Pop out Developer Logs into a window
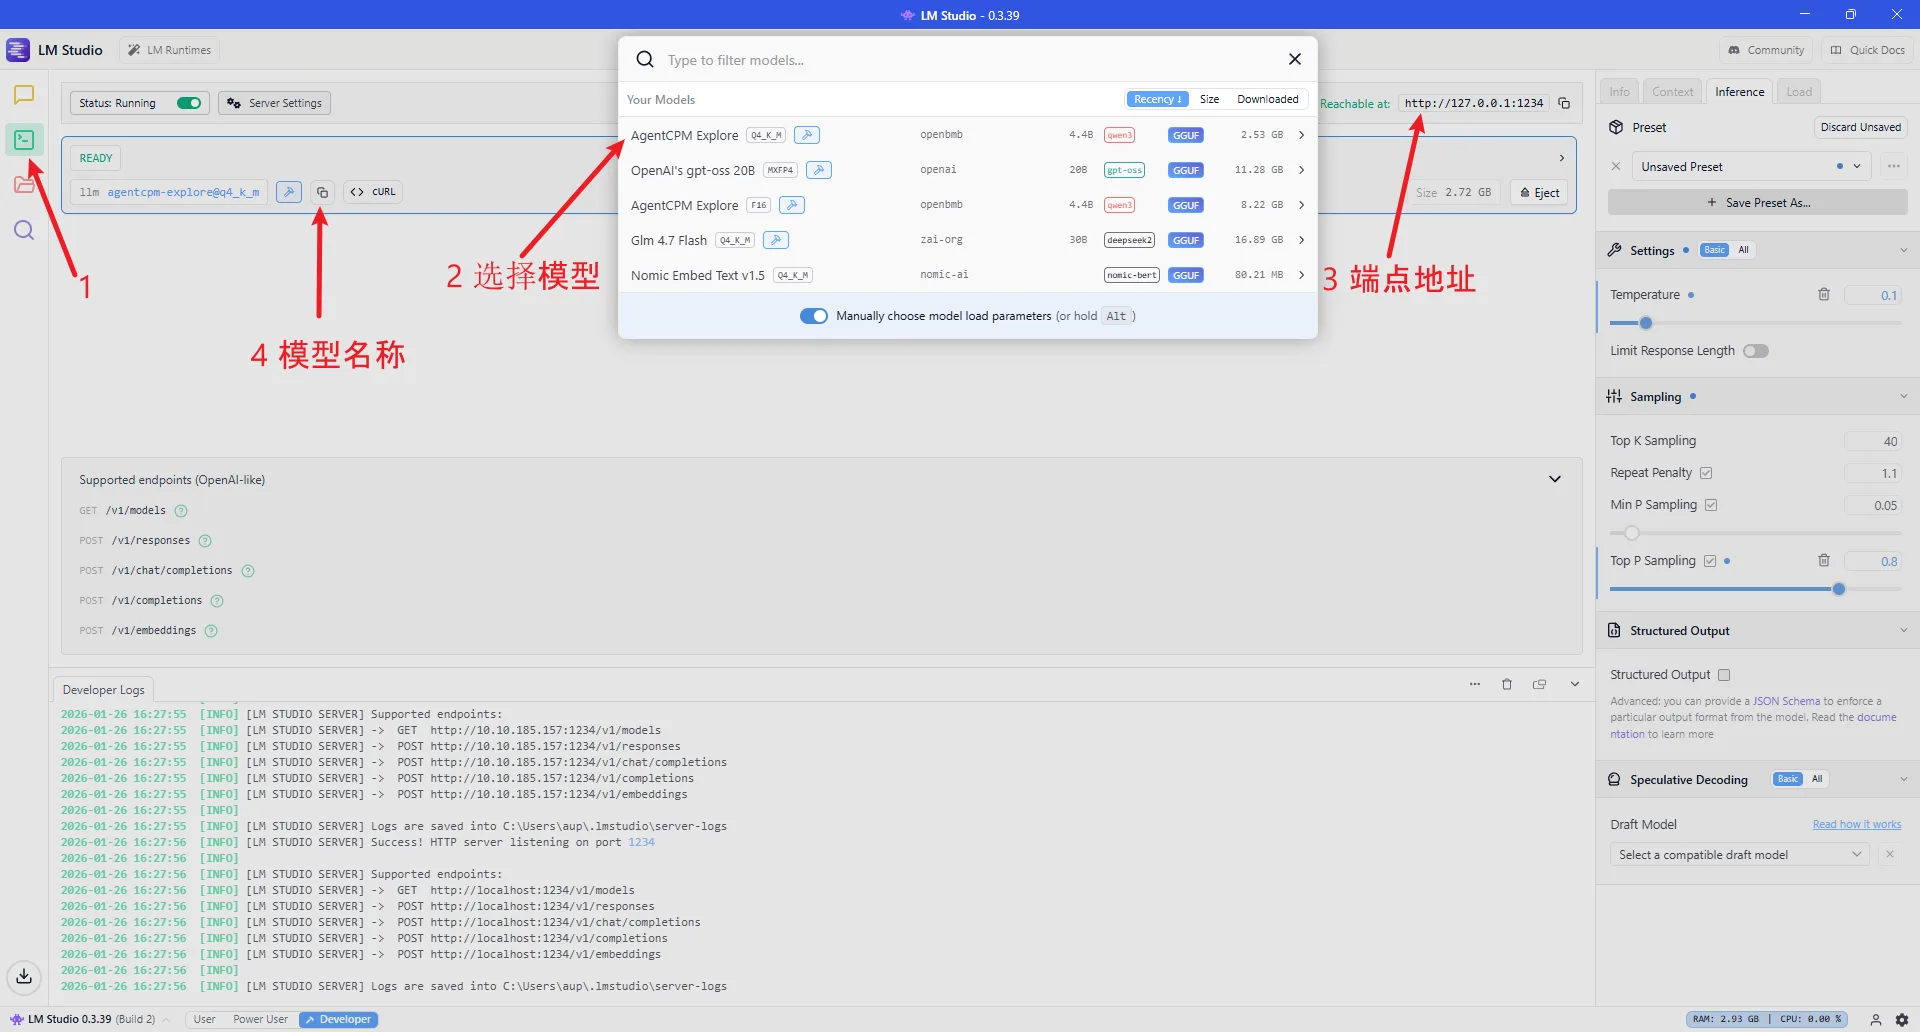Screen dimensions: 1920x1032 tap(1540, 684)
